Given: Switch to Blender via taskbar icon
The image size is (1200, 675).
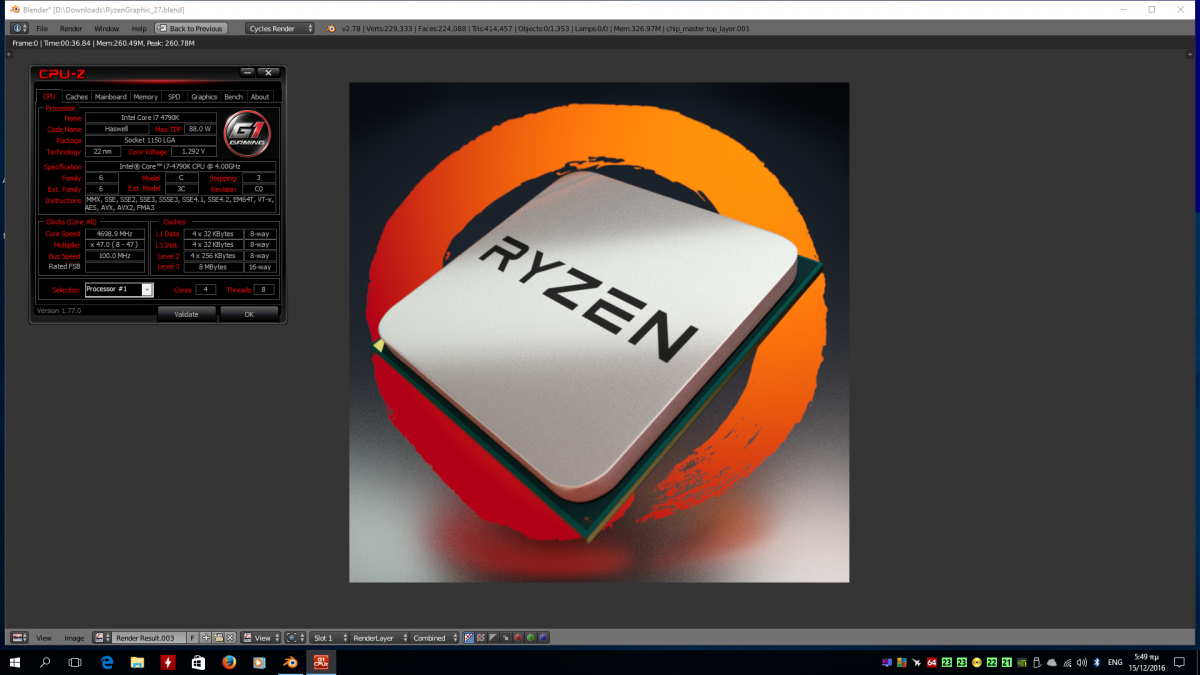Looking at the screenshot, I should pyautogui.click(x=290, y=662).
